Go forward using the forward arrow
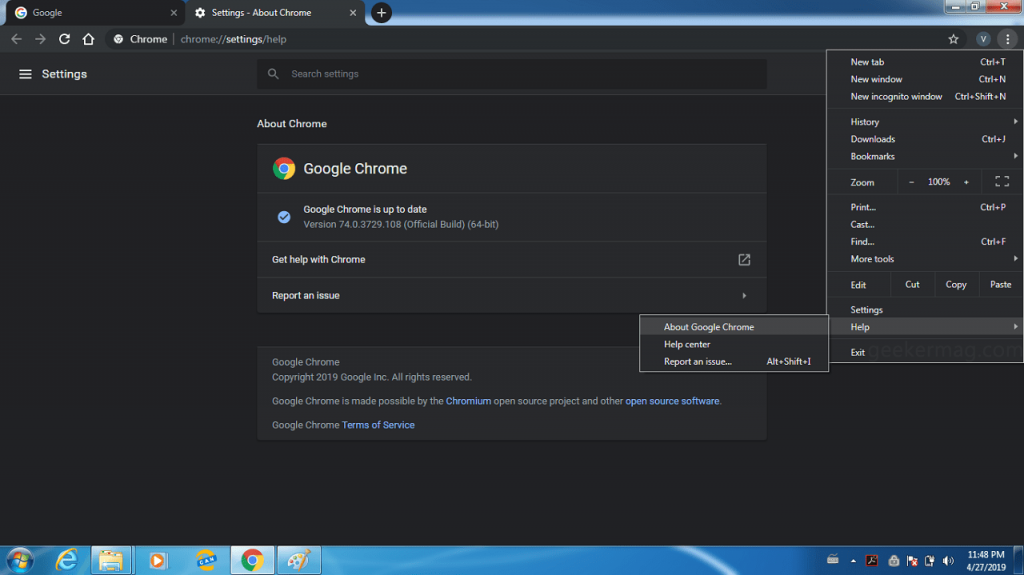This screenshot has width=1024, height=575. point(40,39)
